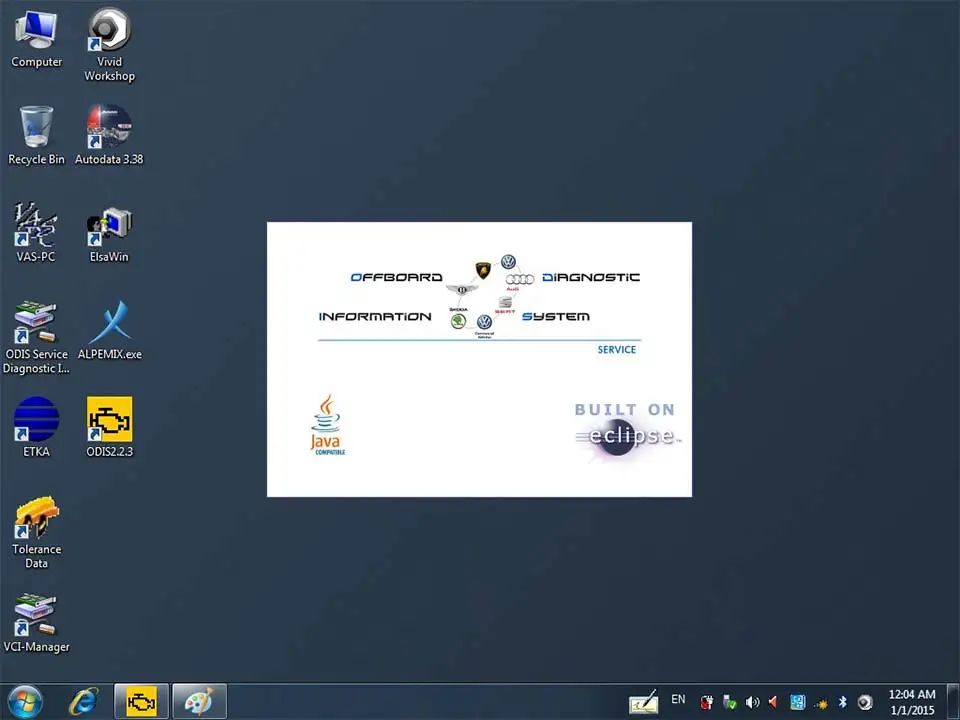Open the volume control slider
The width and height of the screenshot is (960, 720).
[752, 702]
